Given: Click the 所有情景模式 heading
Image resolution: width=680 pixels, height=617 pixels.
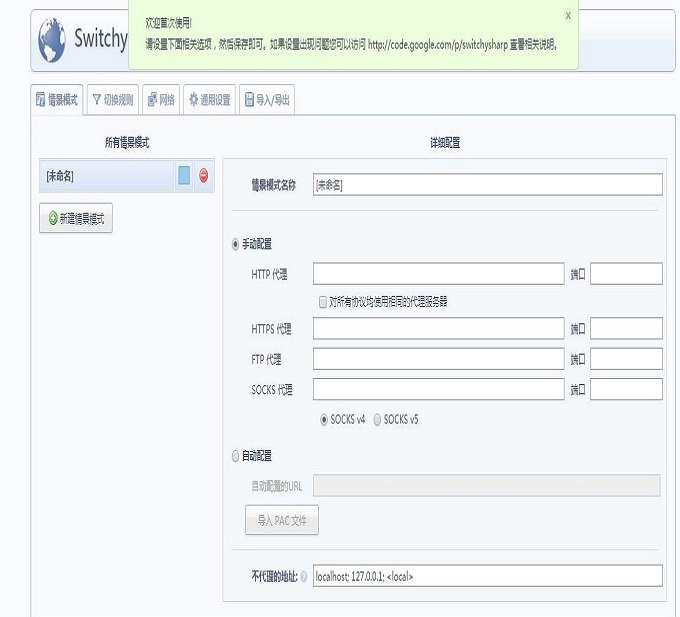Looking at the screenshot, I should (x=127, y=143).
